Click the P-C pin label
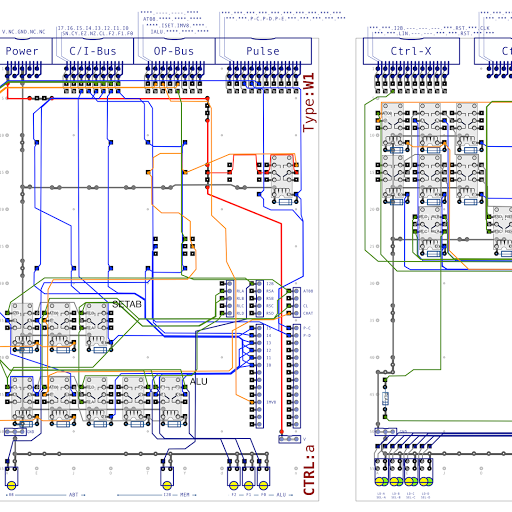512x512 pixels. (x=307, y=328)
